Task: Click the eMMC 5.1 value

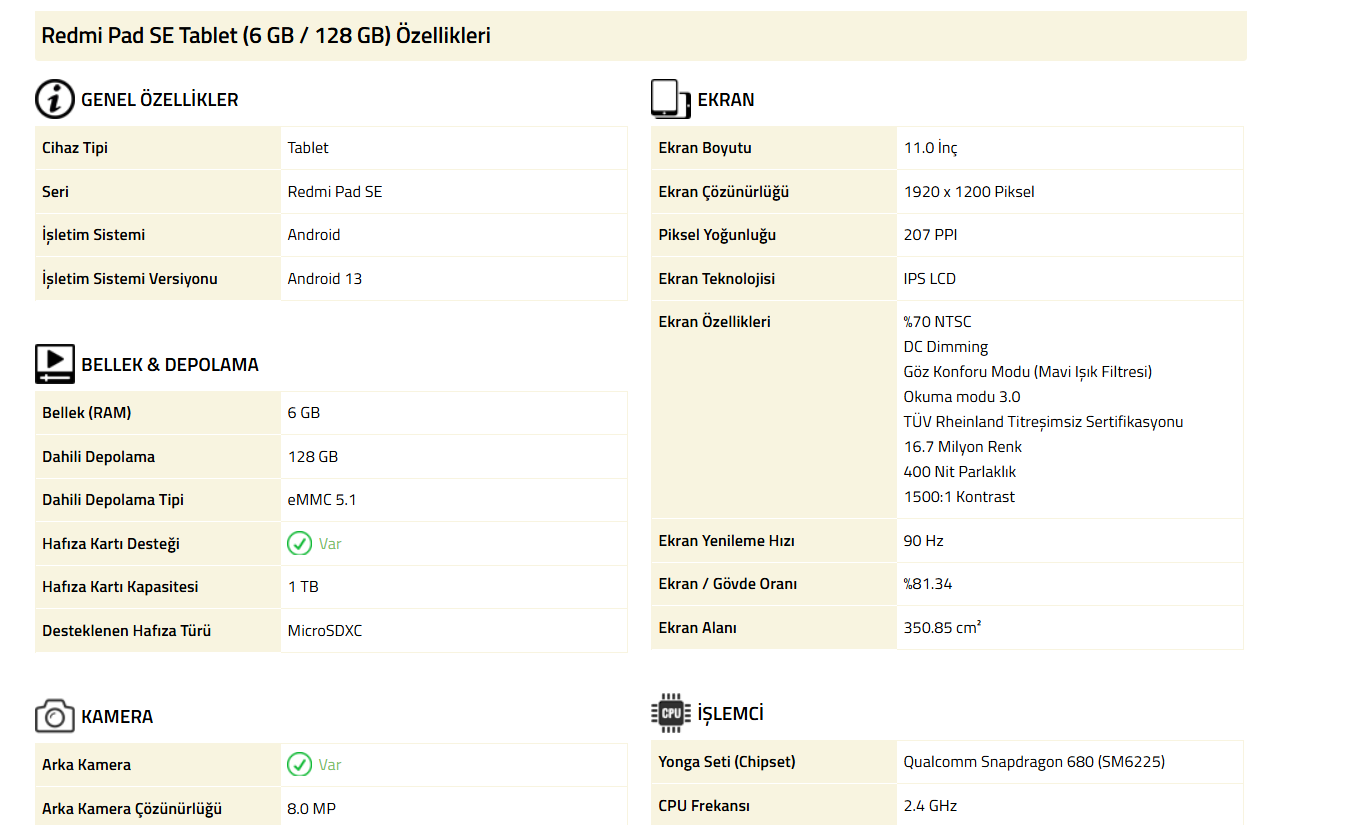Action: (322, 500)
